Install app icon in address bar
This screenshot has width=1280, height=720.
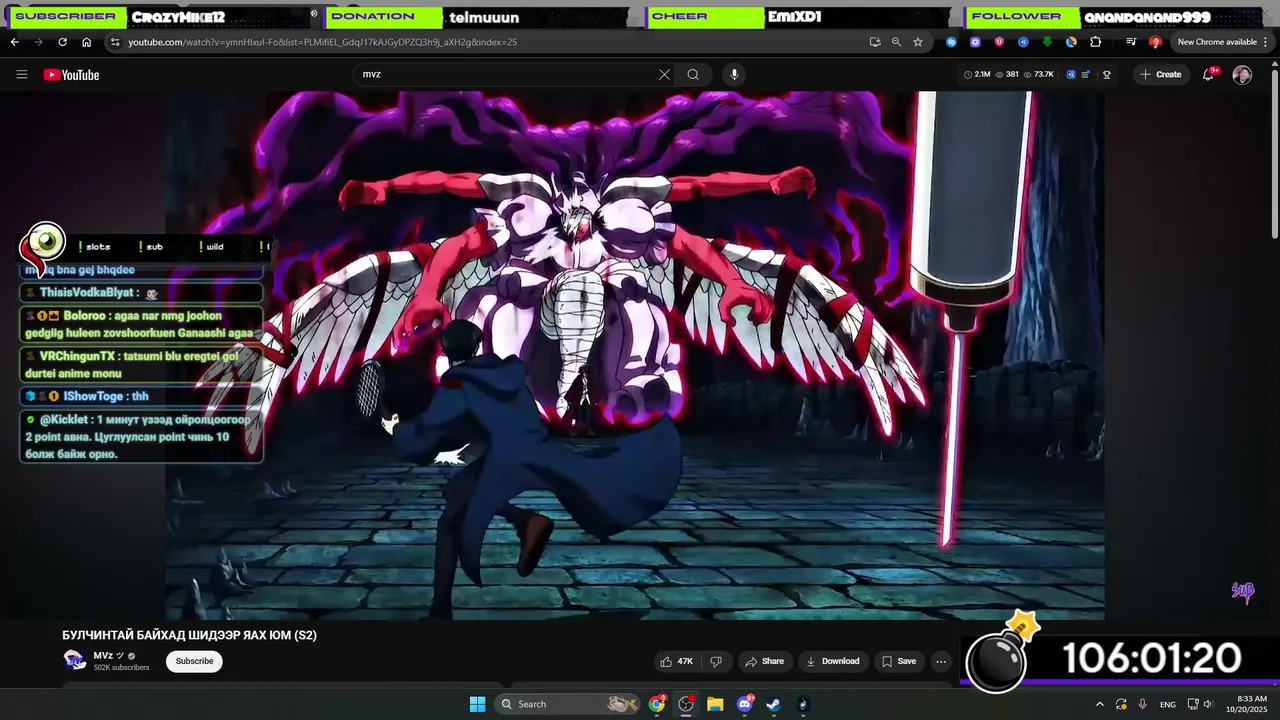[874, 42]
